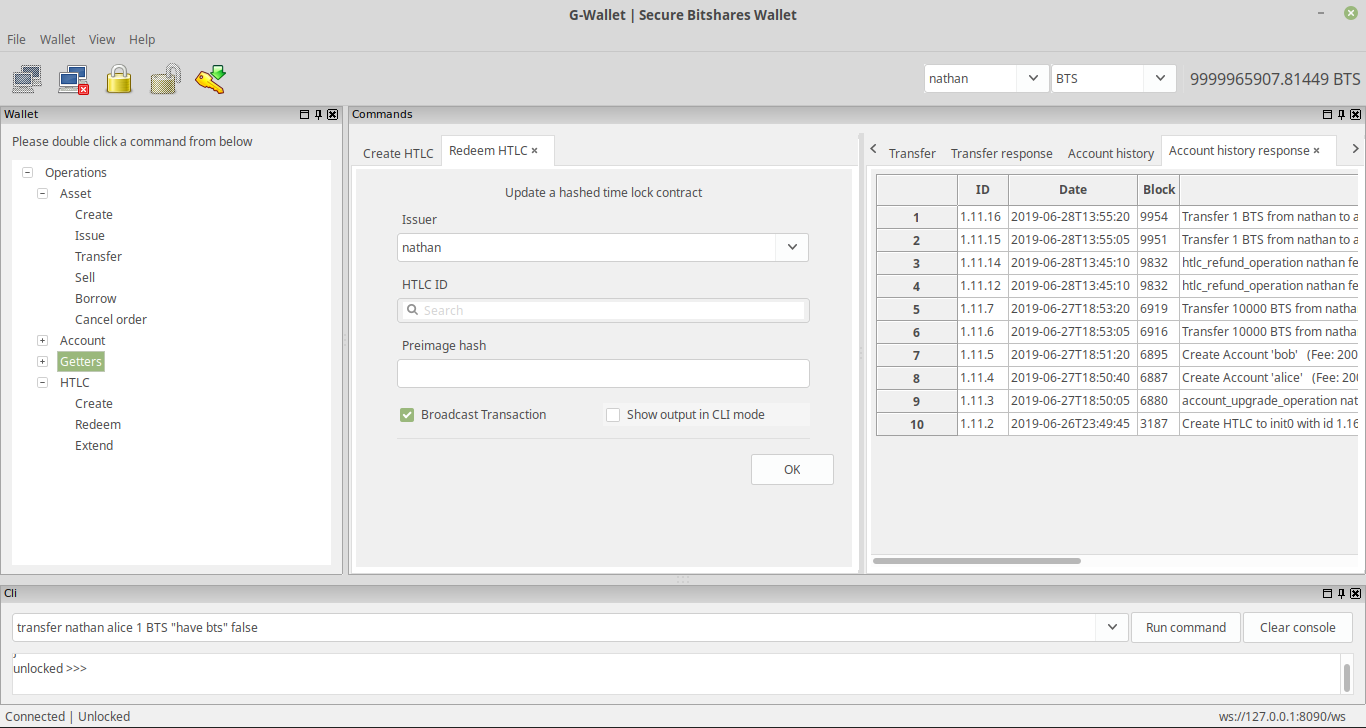
Task: Open the File menu
Action: click(x=16, y=40)
